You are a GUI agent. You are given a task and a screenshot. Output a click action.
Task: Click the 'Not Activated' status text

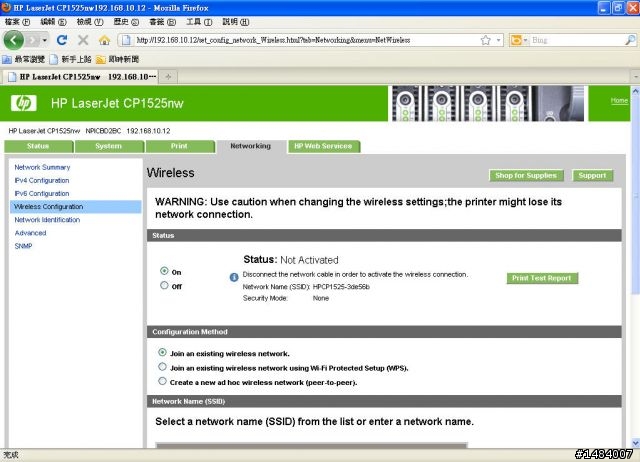click(309, 260)
